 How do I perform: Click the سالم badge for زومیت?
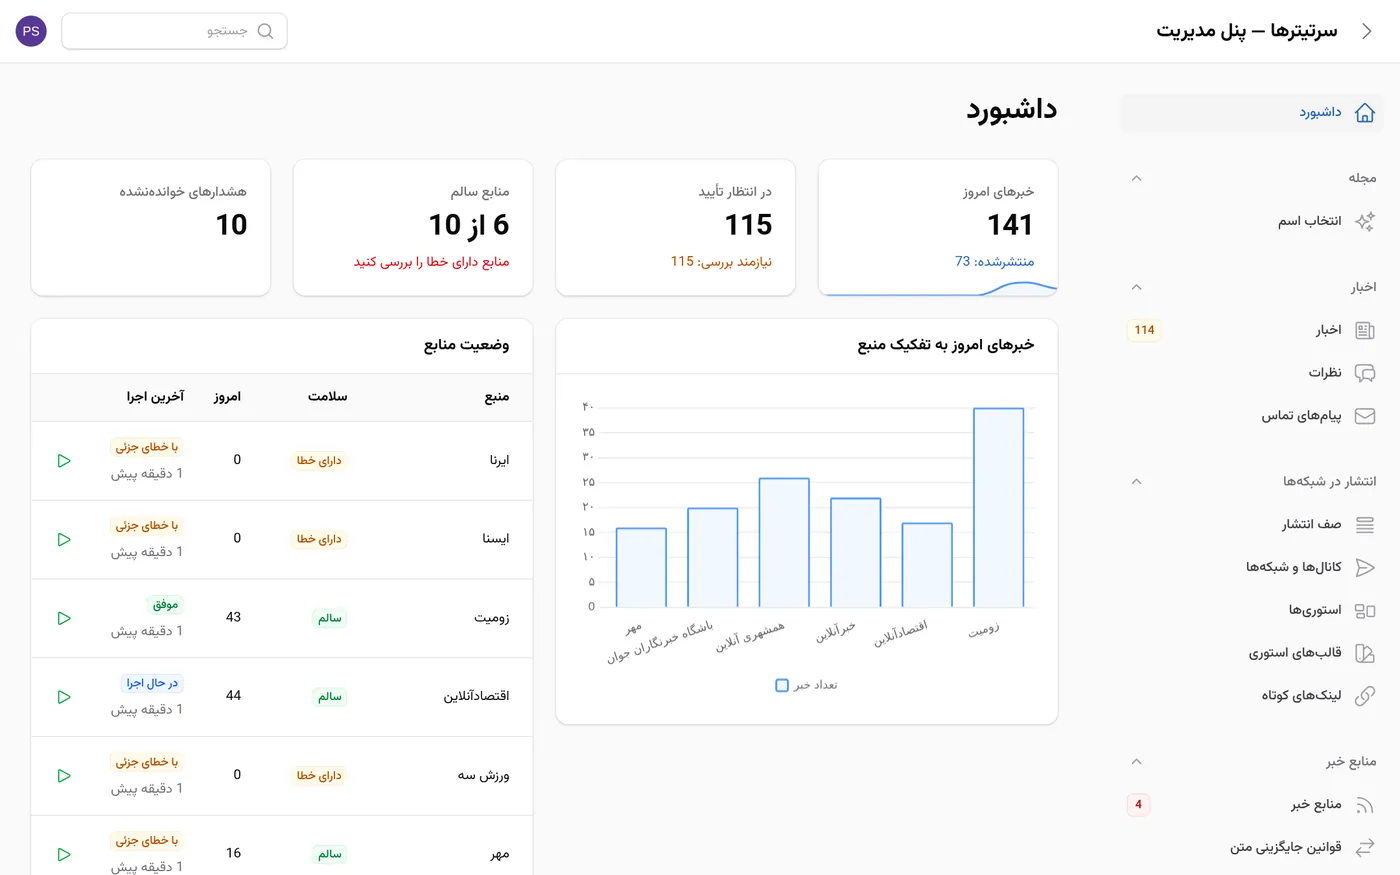pos(330,618)
